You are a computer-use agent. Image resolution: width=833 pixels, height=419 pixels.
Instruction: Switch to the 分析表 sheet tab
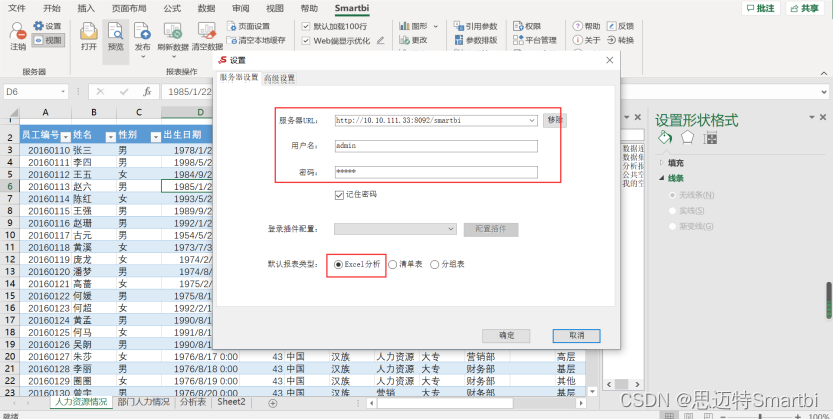[x=192, y=402]
